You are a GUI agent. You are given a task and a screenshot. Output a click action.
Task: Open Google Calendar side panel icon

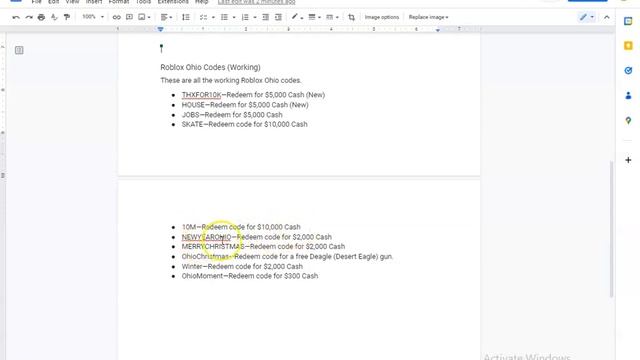(x=628, y=21)
